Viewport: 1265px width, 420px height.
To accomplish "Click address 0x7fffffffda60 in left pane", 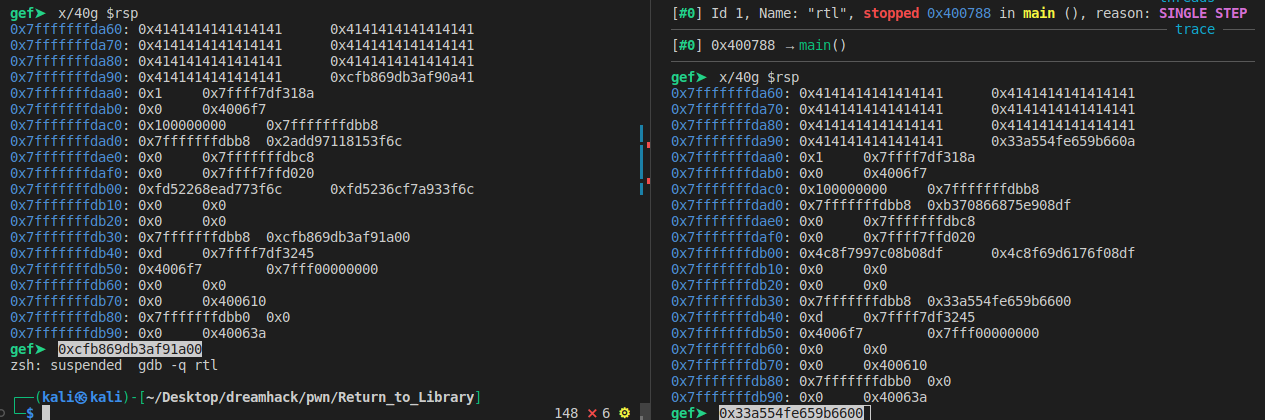I will point(66,29).
